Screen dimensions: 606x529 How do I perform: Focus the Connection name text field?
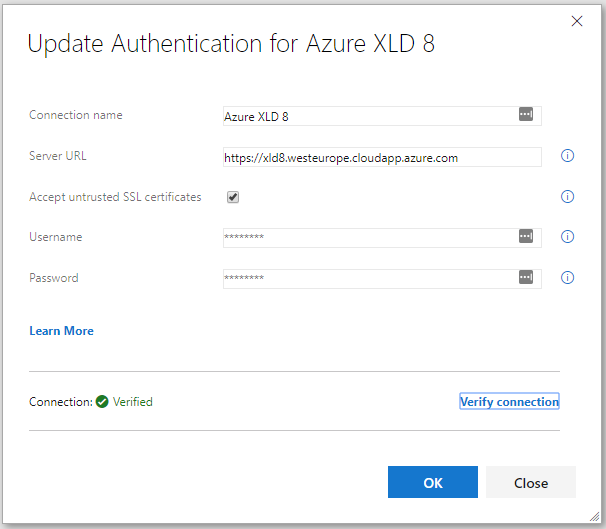click(370, 116)
